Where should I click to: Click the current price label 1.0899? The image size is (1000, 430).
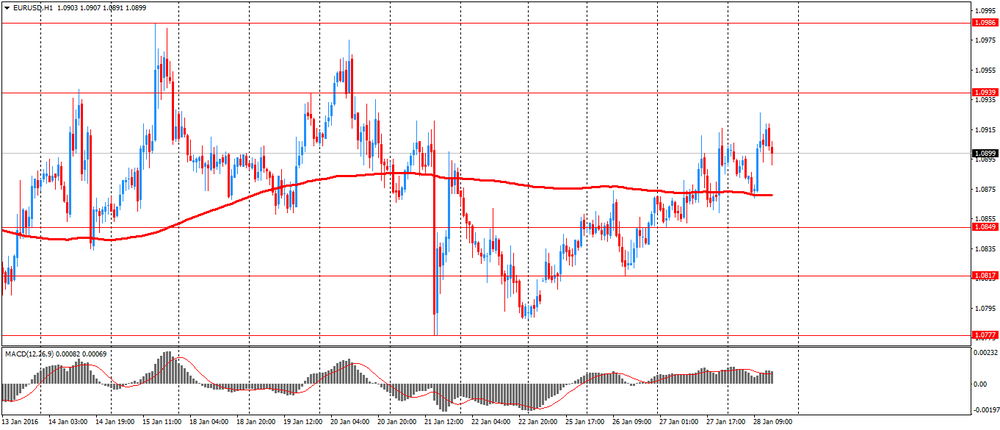[x=984, y=153]
